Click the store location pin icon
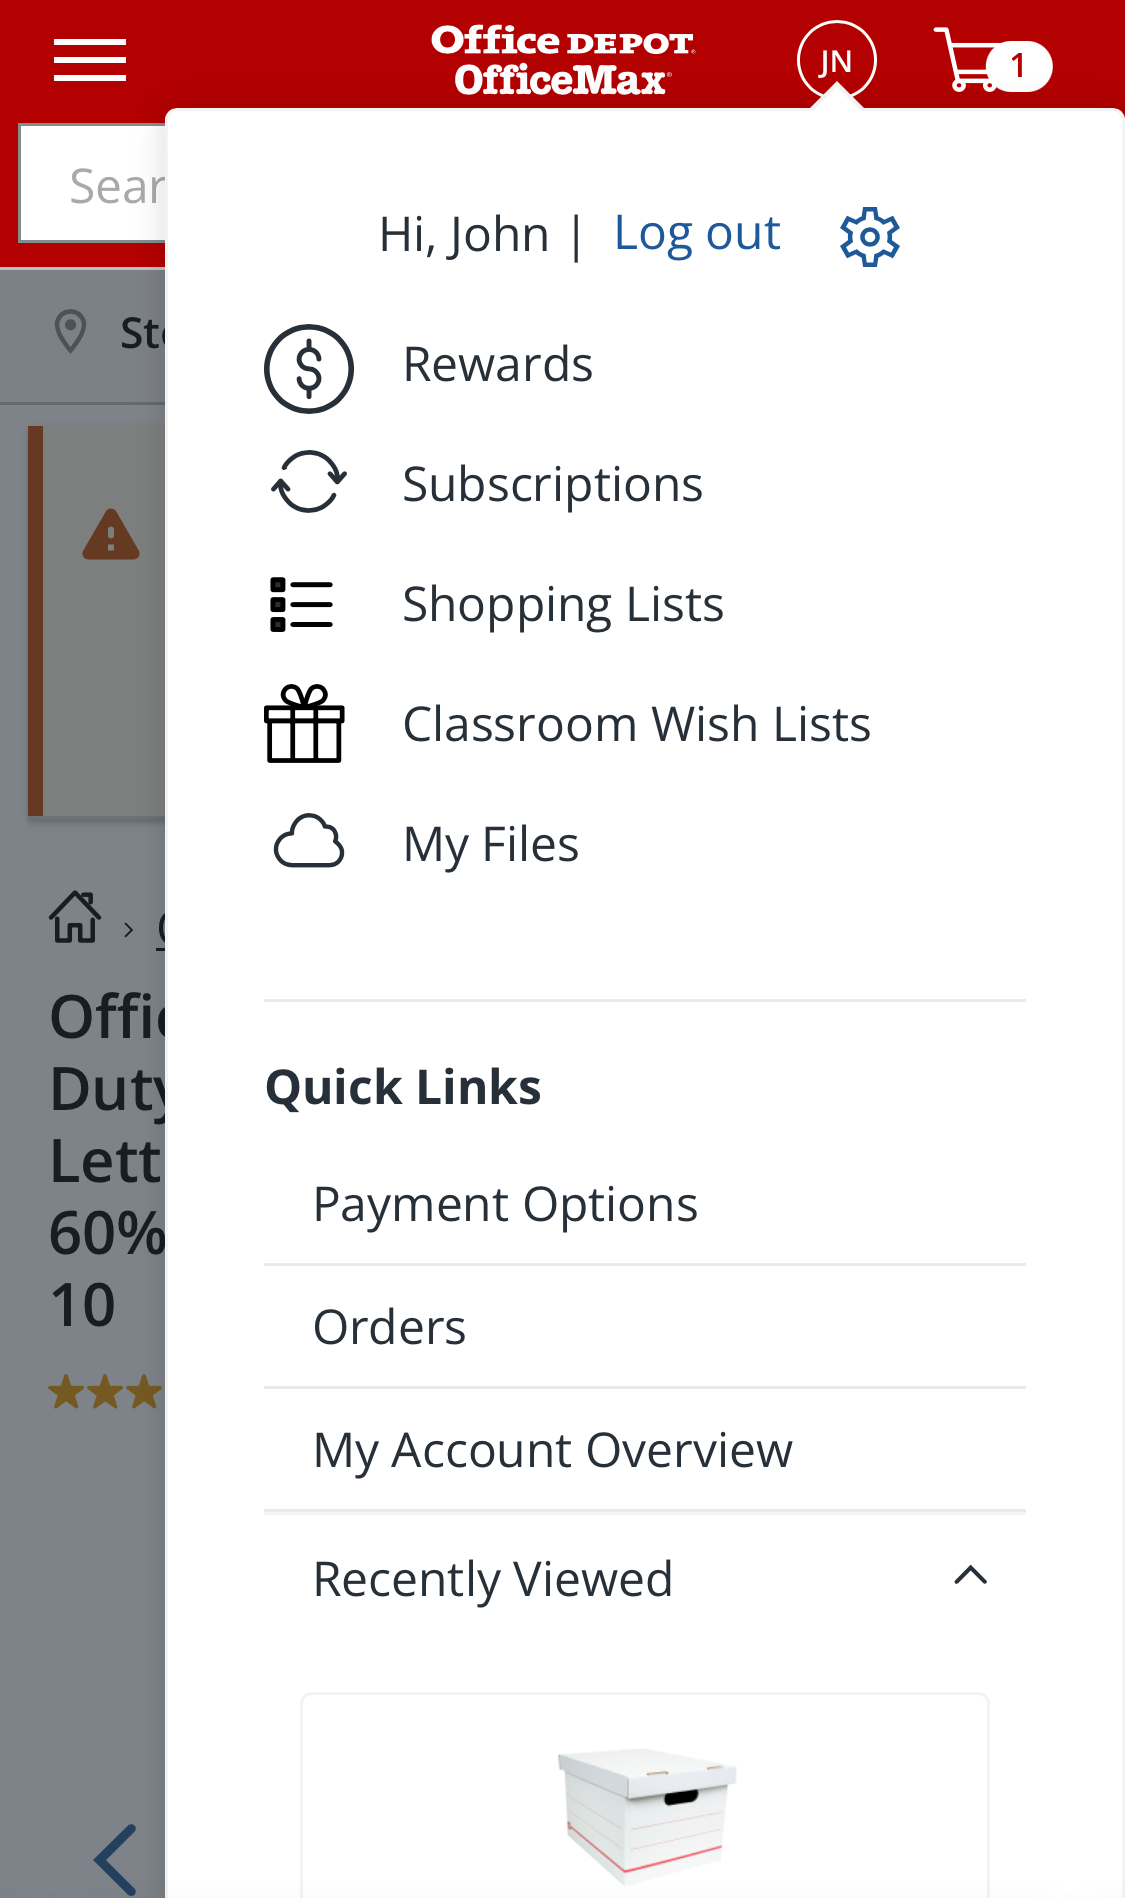1125x1898 pixels. click(70, 333)
